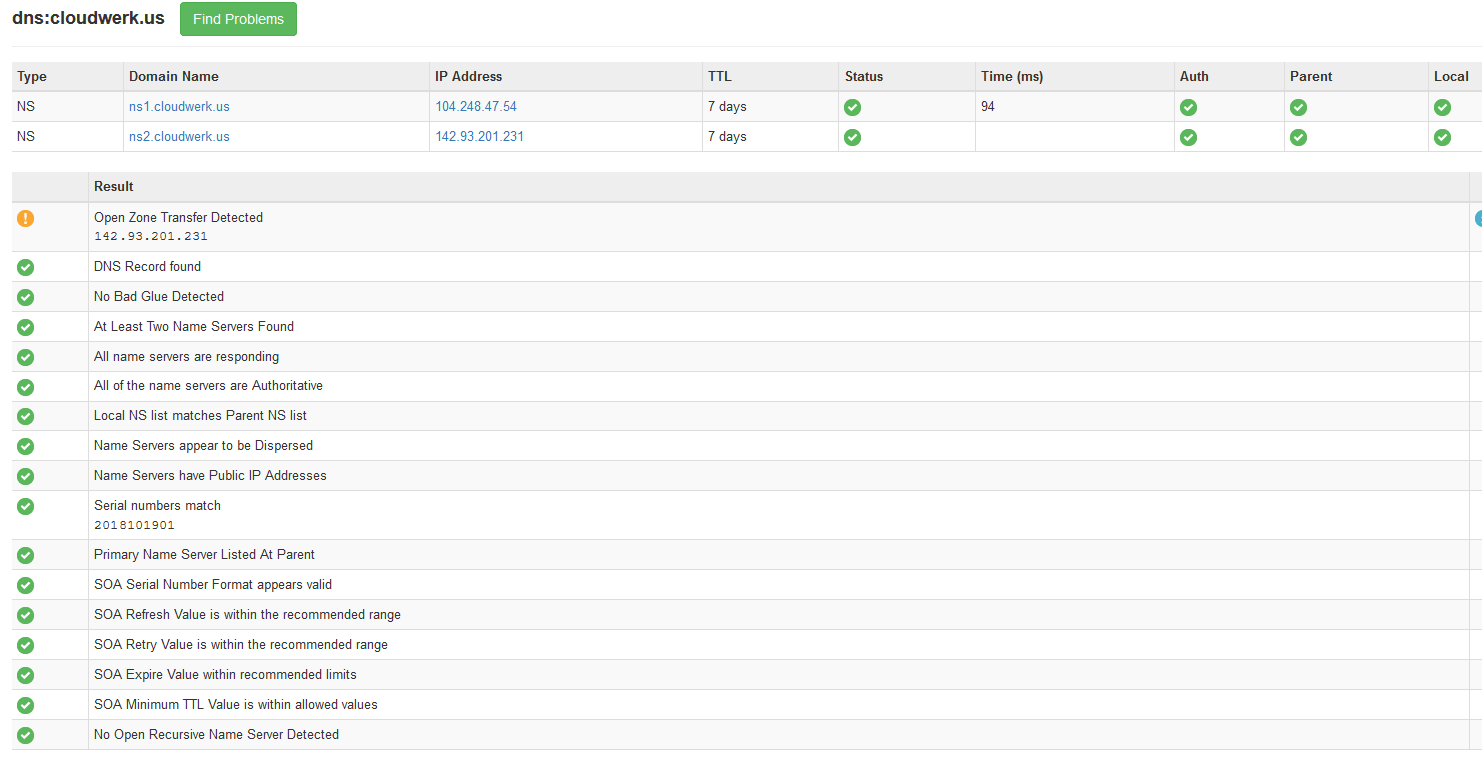Open IP address 104.248.47.54 link
This screenshot has height=764, width=1482.
click(476, 106)
